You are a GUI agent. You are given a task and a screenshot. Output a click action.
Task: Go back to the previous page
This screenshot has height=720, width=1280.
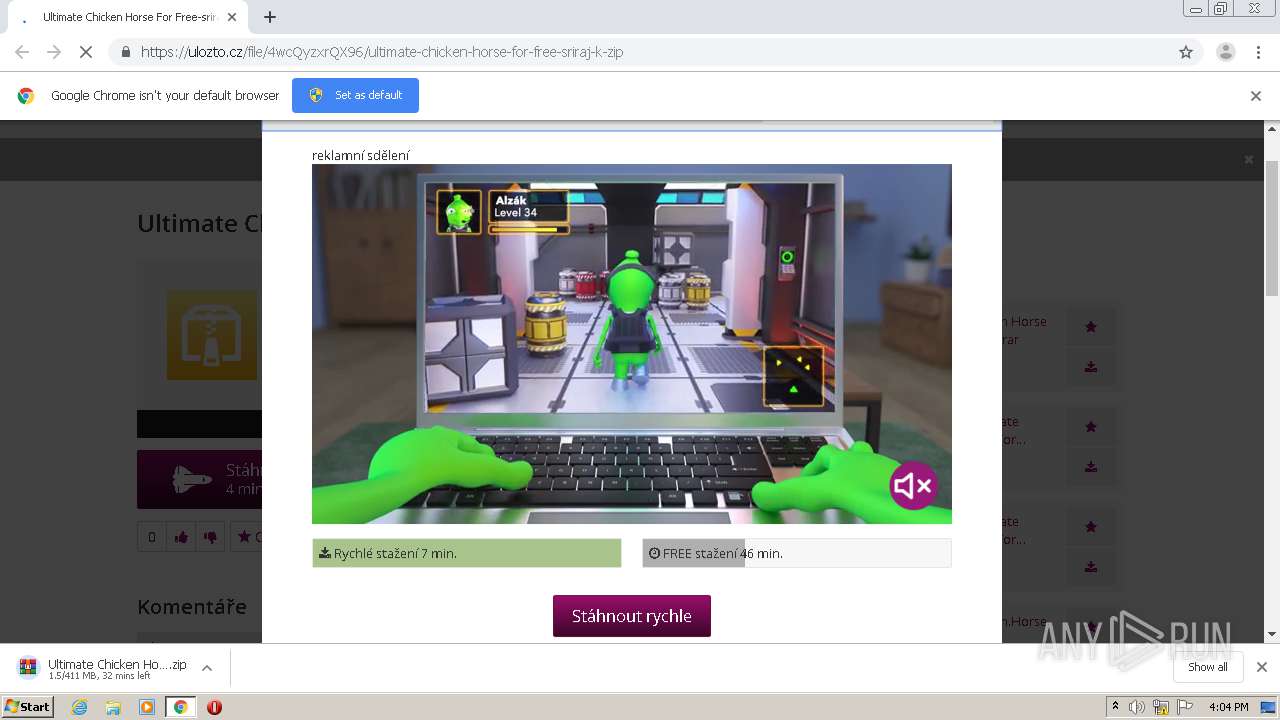pyautogui.click(x=22, y=52)
